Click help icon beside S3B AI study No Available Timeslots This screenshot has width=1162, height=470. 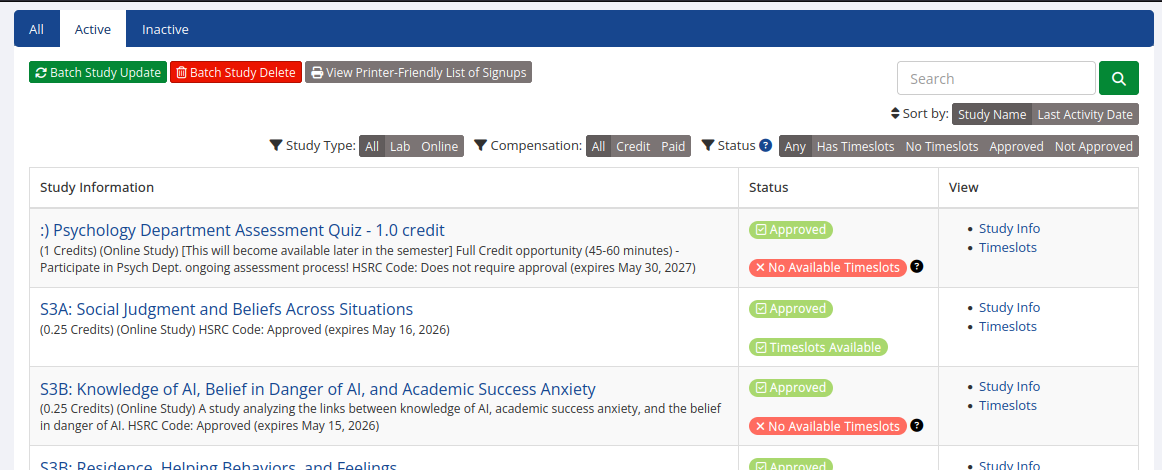(x=917, y=426)
